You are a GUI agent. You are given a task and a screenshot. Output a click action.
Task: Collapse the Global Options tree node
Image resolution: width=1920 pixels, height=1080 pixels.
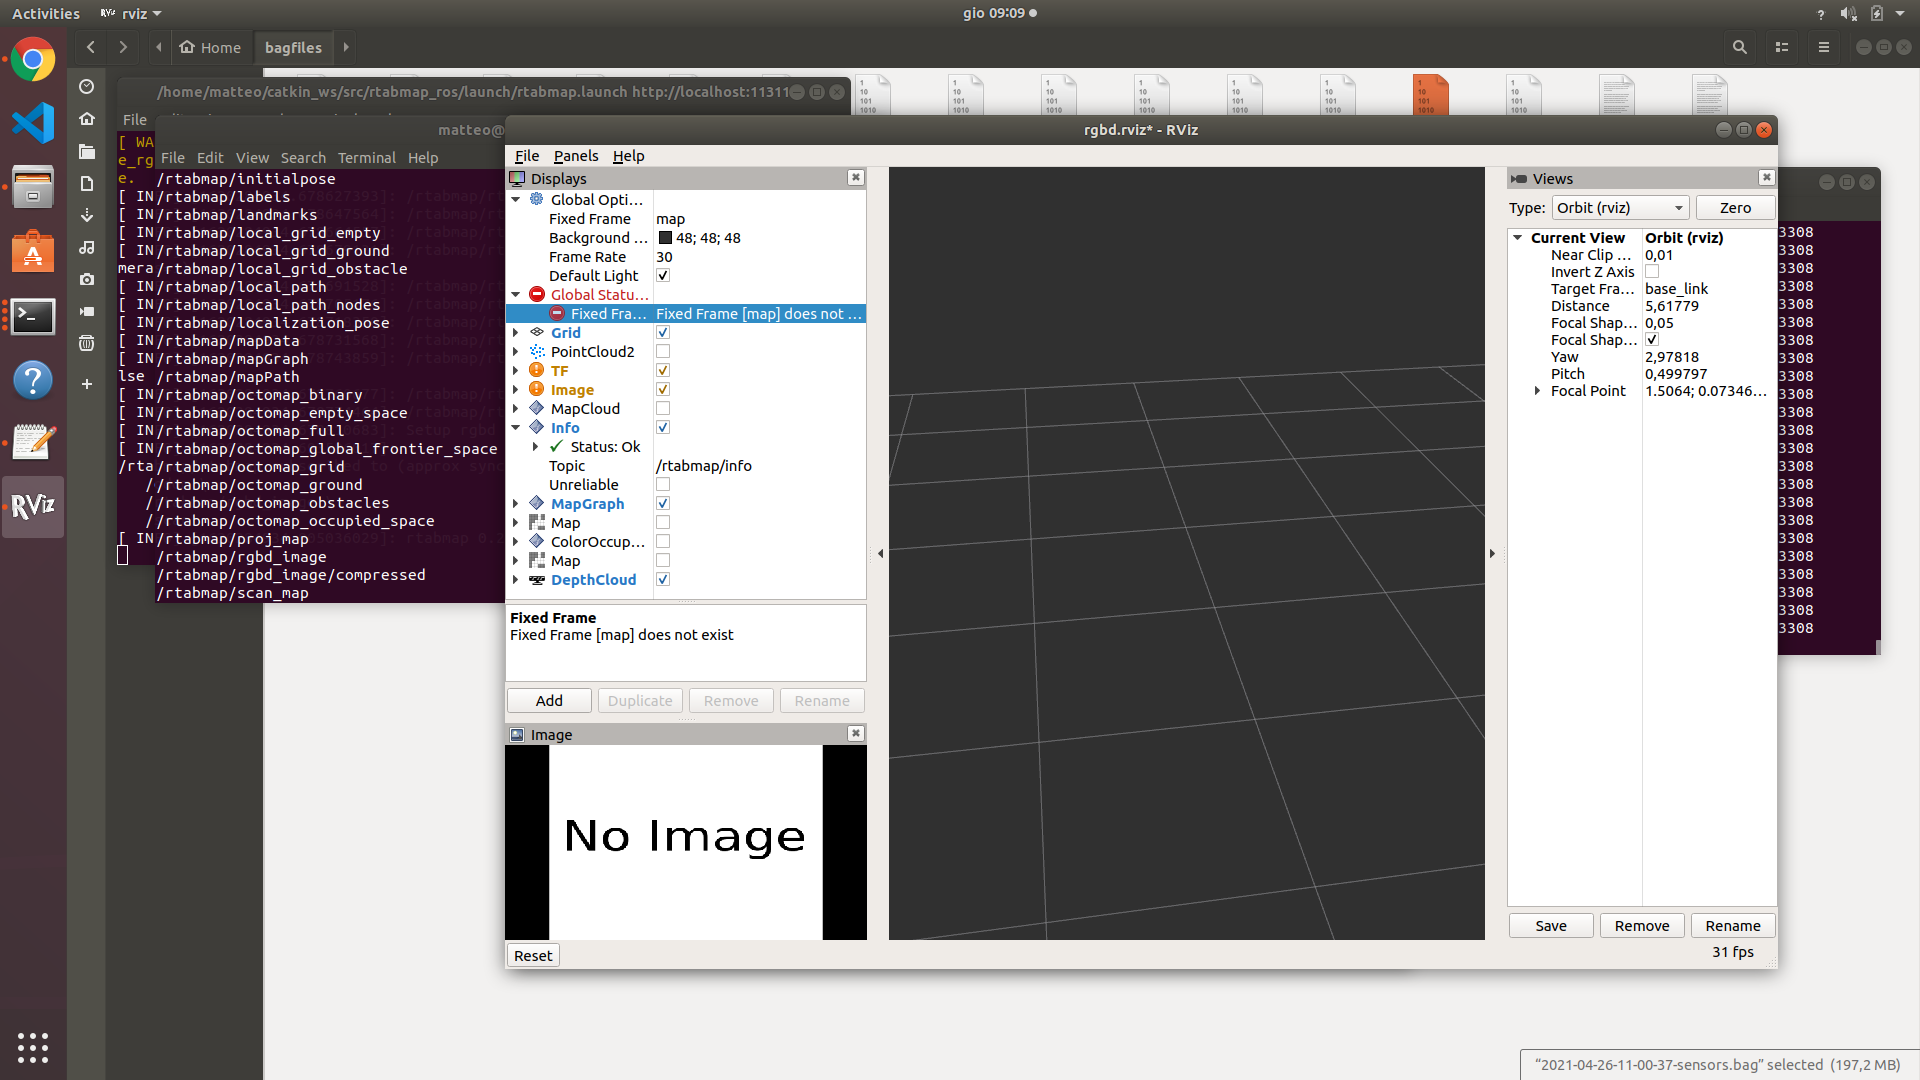(516, 200)
